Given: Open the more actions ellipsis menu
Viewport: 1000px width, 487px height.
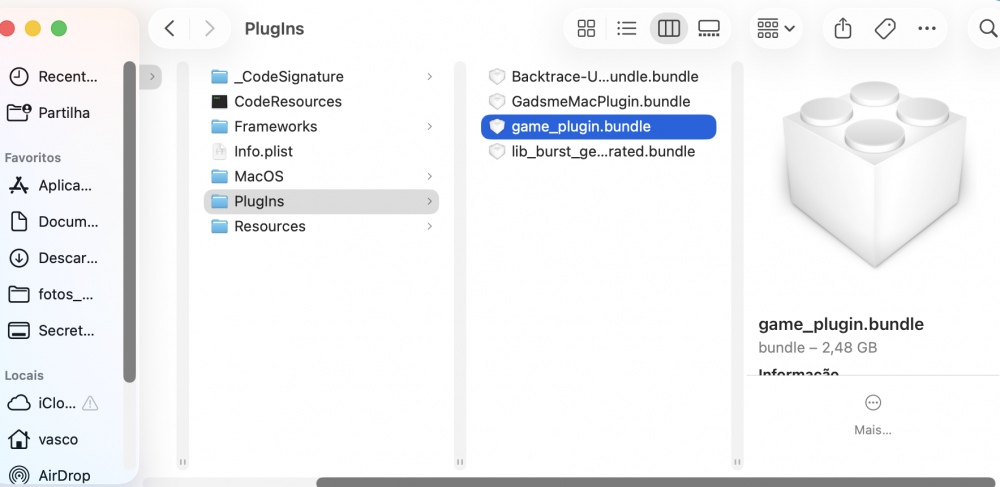Looking at the screenshot, I should pyautogui.click(x=926, y=29).
